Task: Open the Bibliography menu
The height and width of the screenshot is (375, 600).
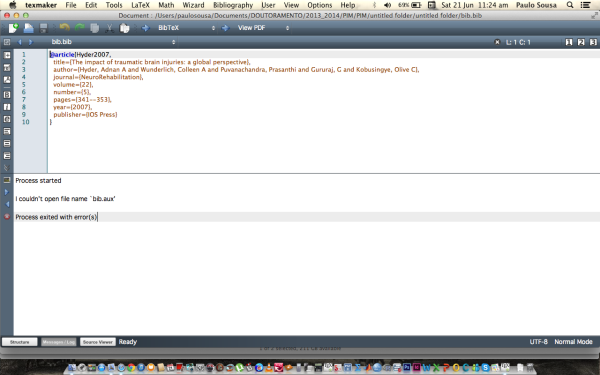Action: point(233,5)
